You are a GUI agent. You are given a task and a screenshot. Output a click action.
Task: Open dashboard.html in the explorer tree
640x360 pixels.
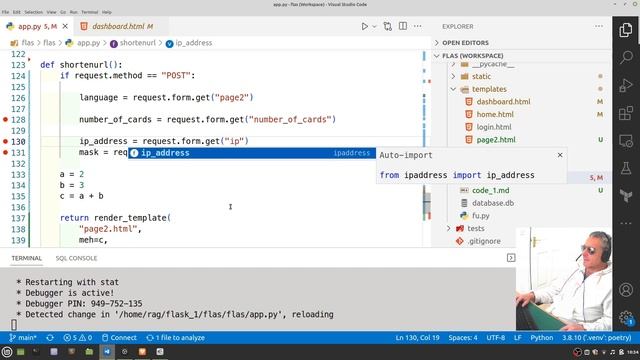(x=503, y=102)
